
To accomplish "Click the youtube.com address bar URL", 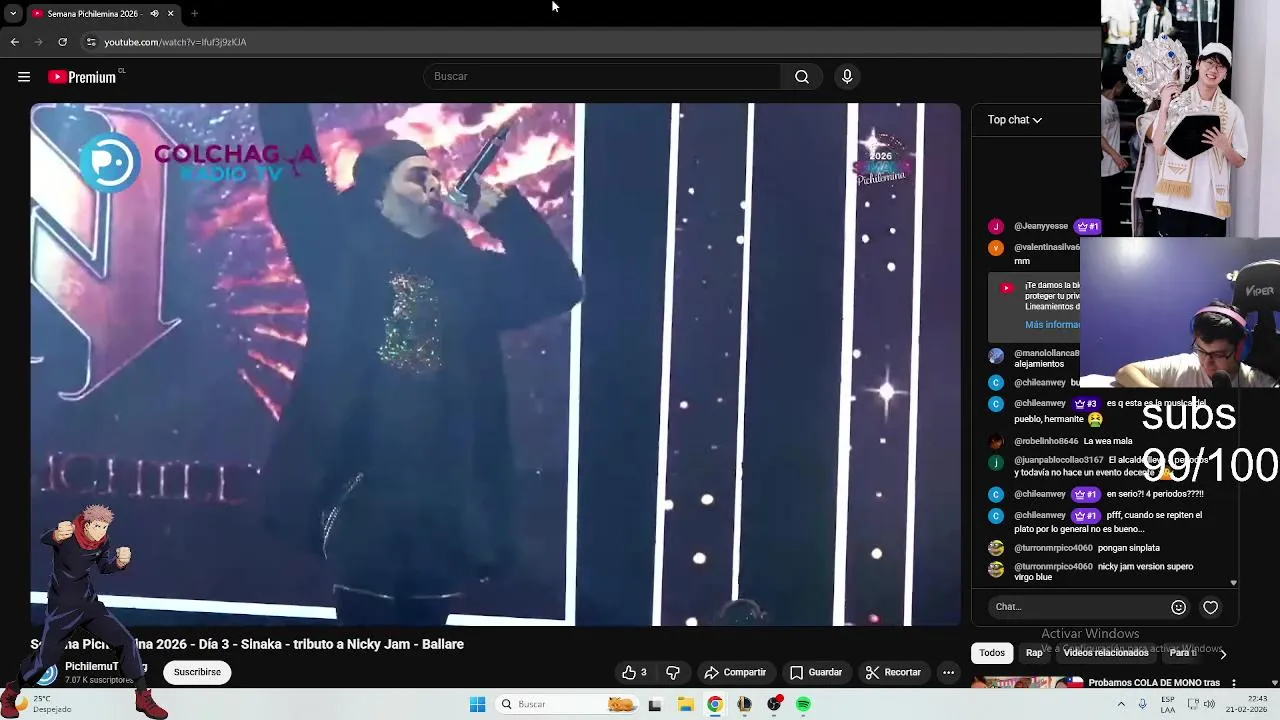I will pyautogui.click(x=175, y=42).
